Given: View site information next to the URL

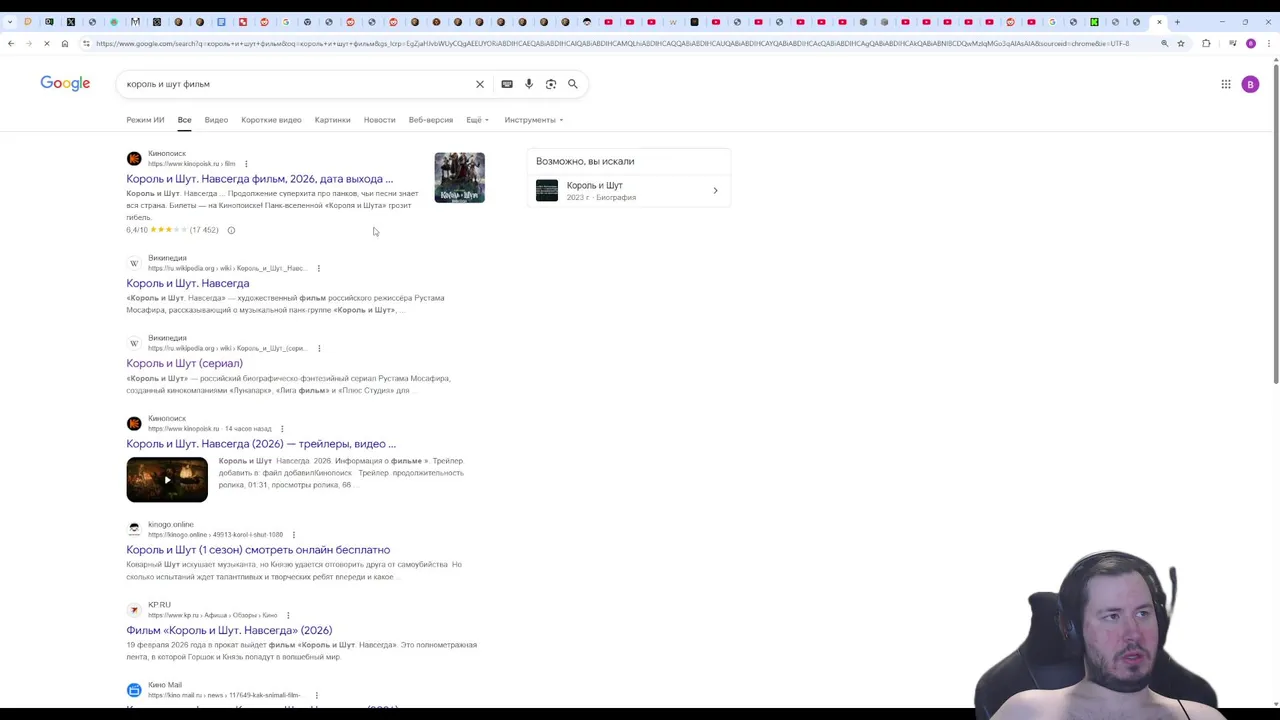Looking at the screenshot, I should pos(86,43).
